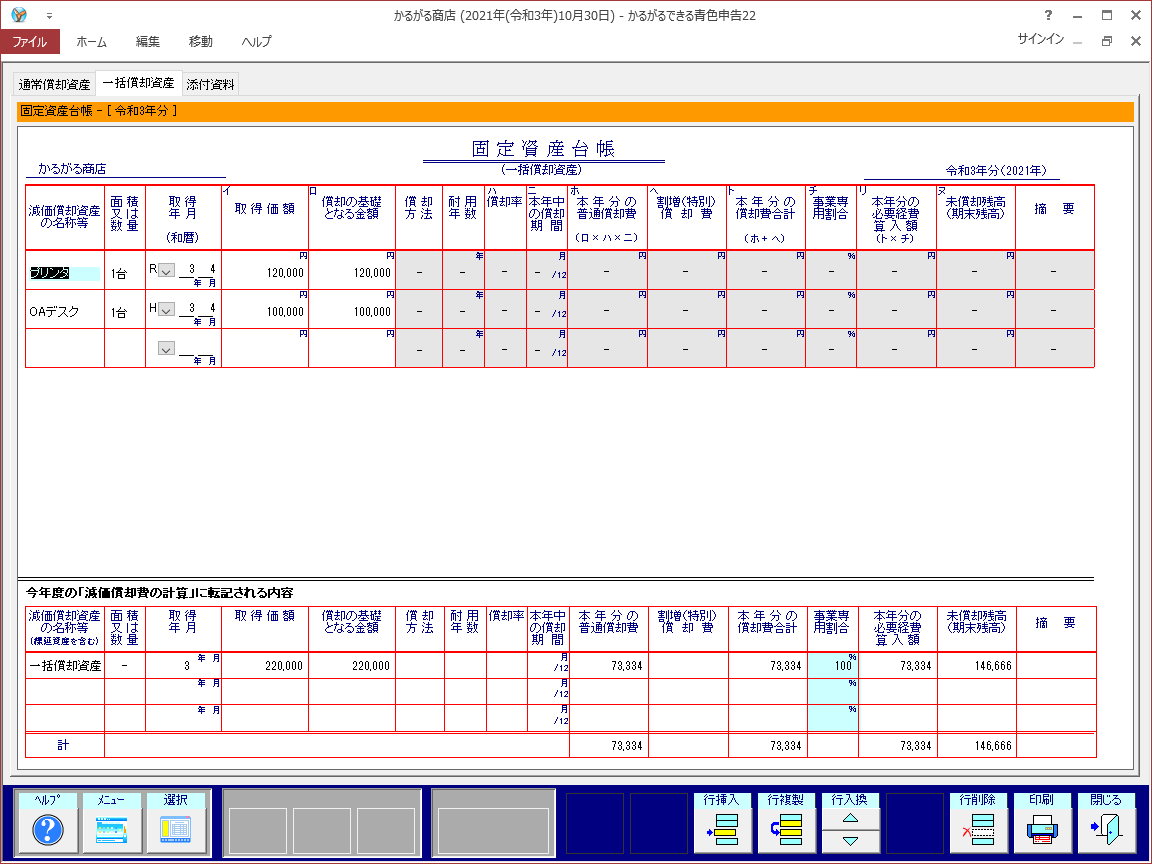The width and height of the screenshot is (1152, 864).
Task: Open era dropdown in the empty row
Action: click(x=167, y=348)
